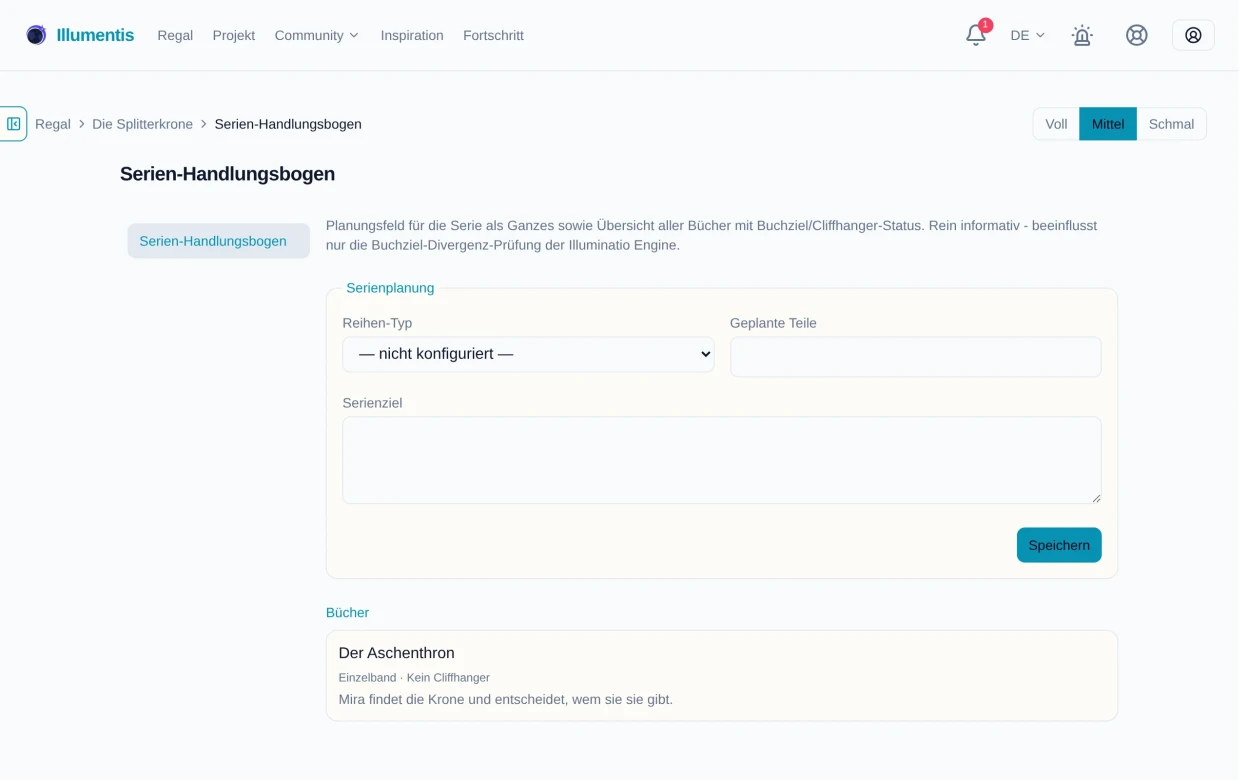The height and width of the screenshot is (780, 1248).
Task: Click the alarm siren icon
Action: [x=1082, y=35]
